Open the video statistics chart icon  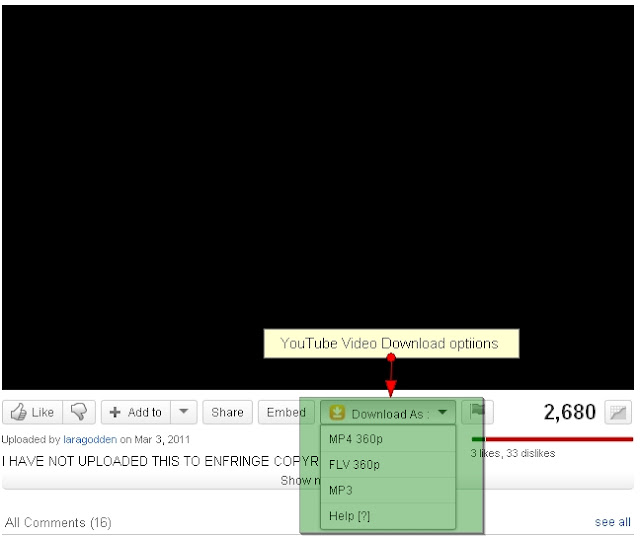pyautogui.click(x=618, y=413)
